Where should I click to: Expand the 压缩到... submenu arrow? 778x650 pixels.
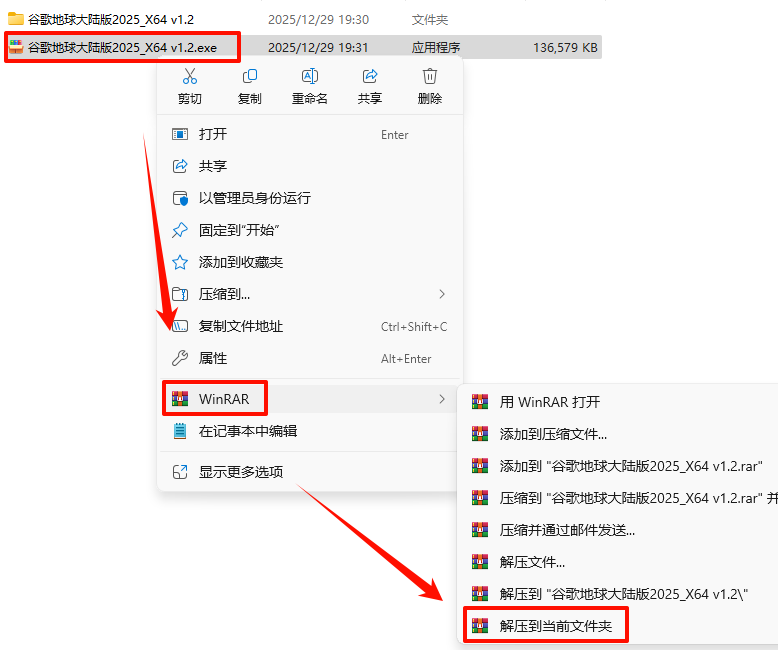tap(442, 294)
